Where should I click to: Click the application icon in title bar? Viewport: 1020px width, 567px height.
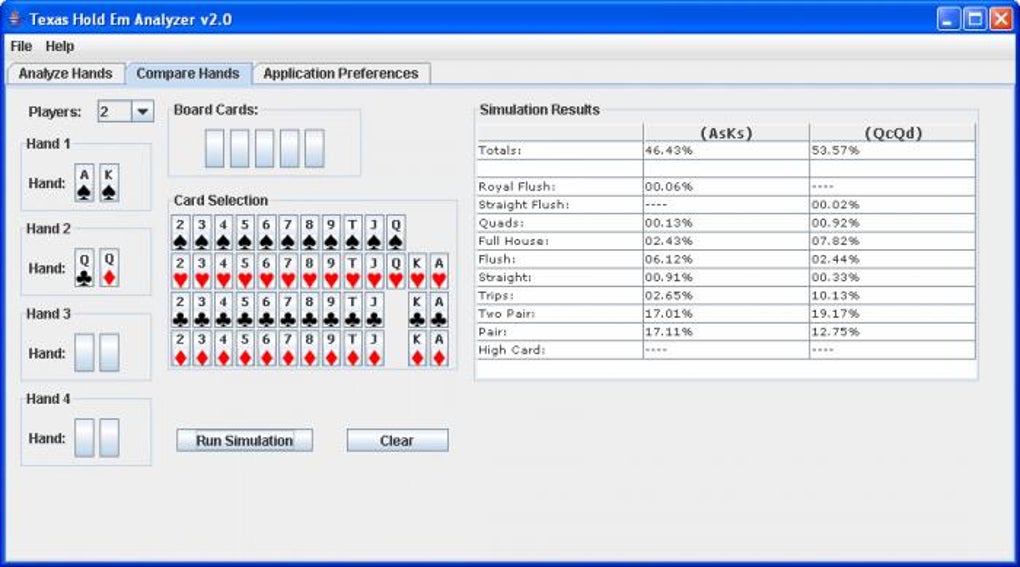(x=14, y=19)
